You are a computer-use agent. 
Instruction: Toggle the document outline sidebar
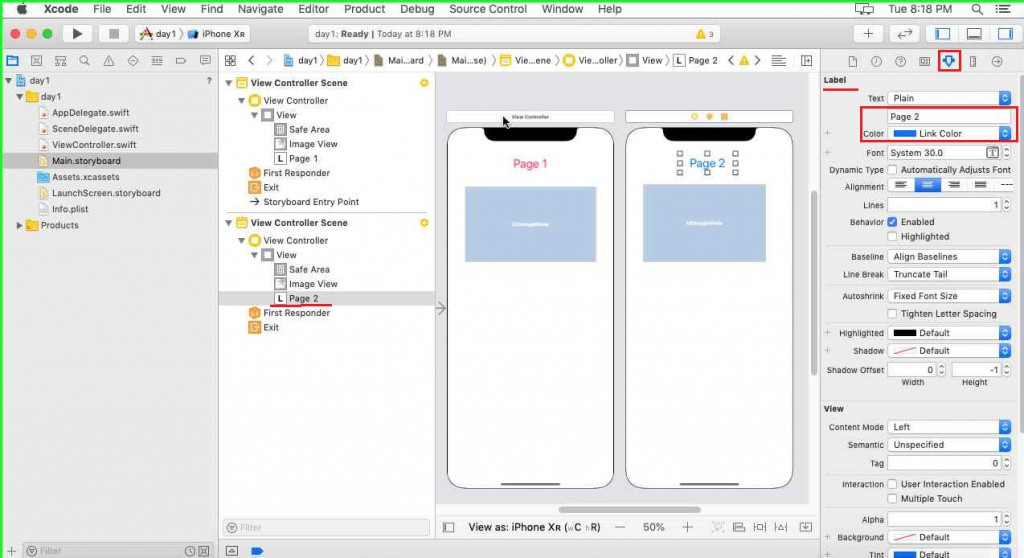[x=449, y=527]
